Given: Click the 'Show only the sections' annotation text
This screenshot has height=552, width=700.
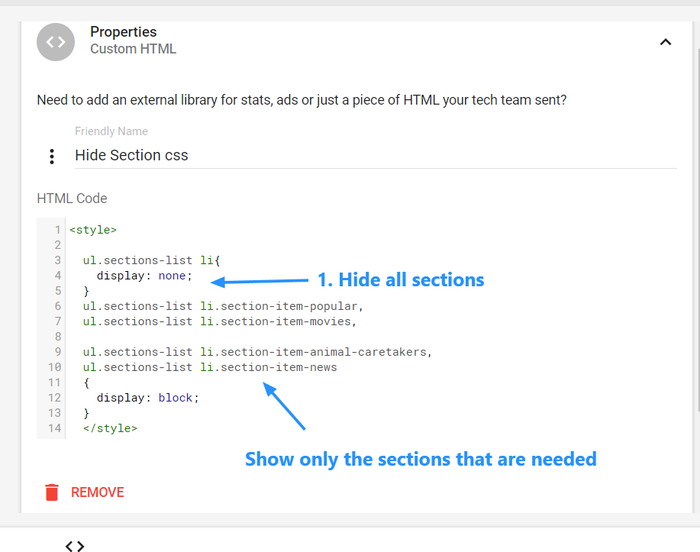Looking at the screenshot, I should click(420, 459).
